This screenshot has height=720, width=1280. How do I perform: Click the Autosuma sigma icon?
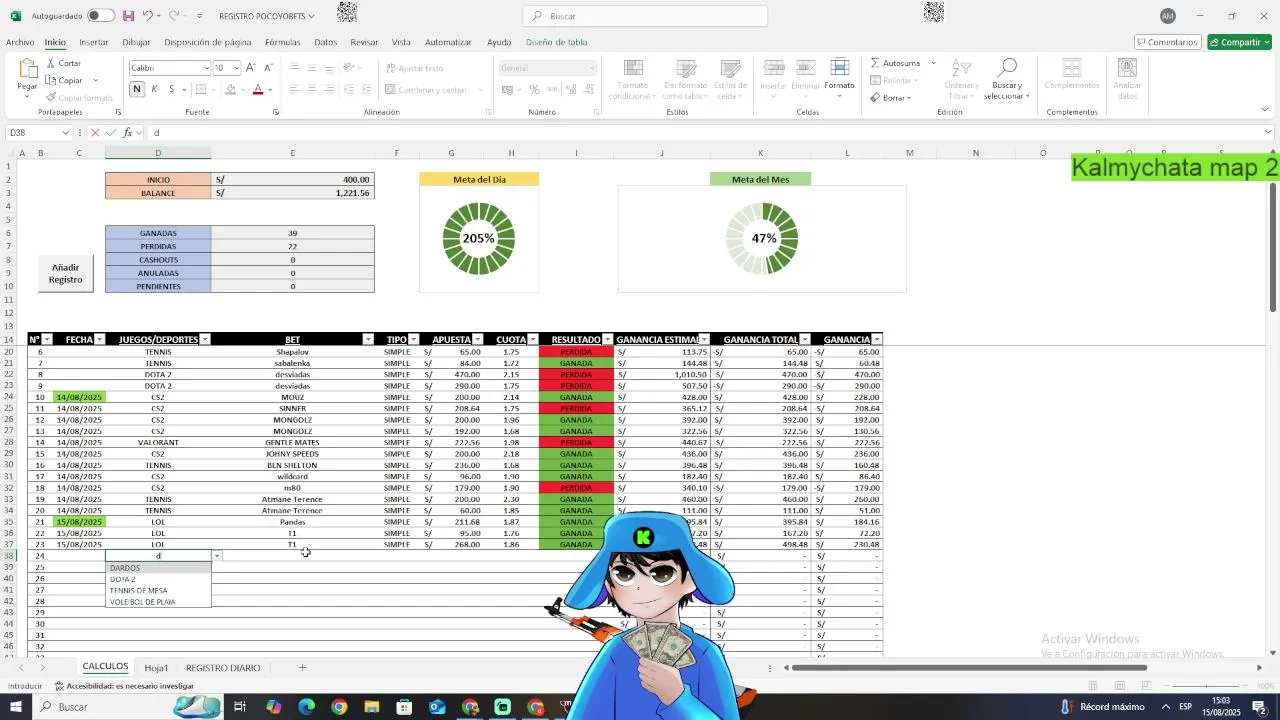[875, 63]
